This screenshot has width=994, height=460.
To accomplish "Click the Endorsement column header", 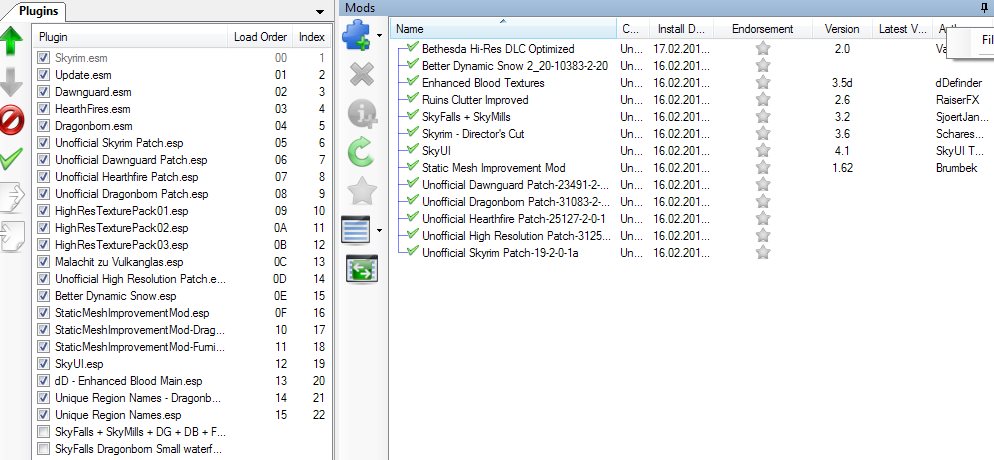I will click(762, 29).
